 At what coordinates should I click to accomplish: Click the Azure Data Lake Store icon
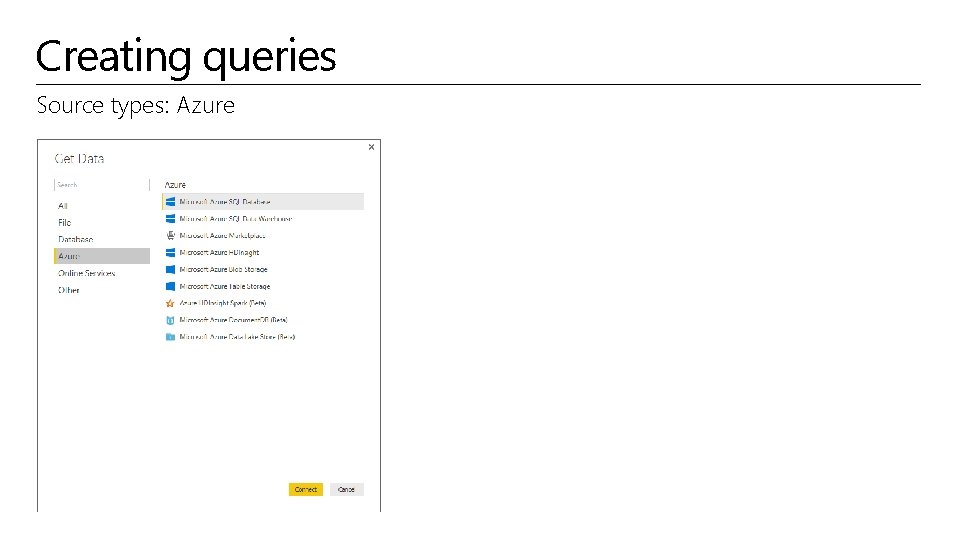pyautogui.click(x=170, y=337)
